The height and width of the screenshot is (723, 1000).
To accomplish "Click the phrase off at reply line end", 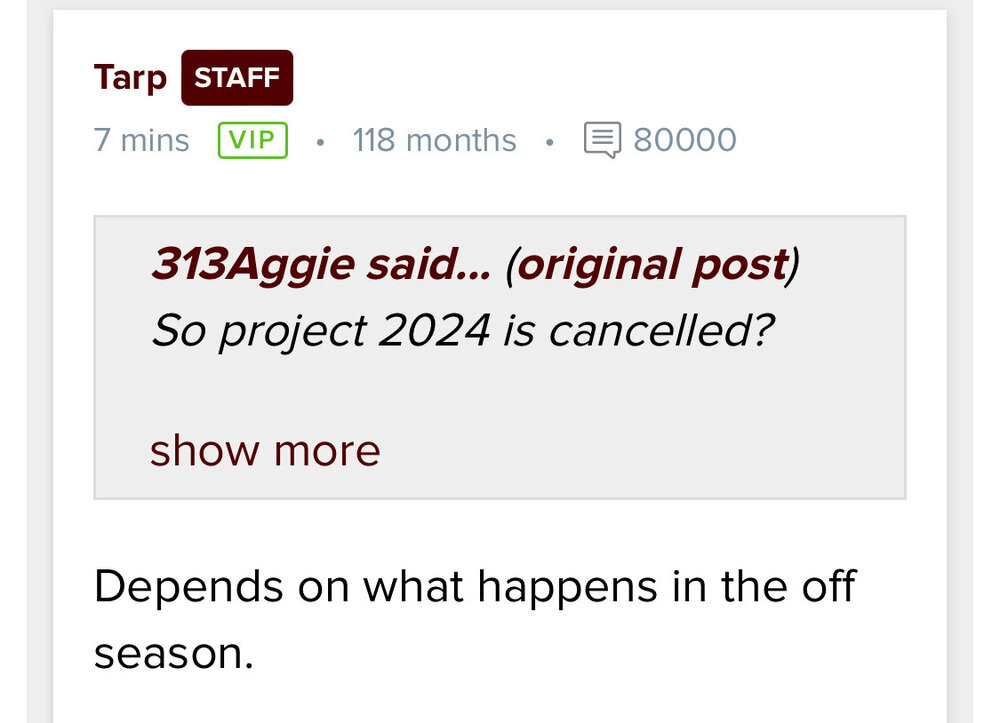I will pyautogui.click(x=828, y=587).
